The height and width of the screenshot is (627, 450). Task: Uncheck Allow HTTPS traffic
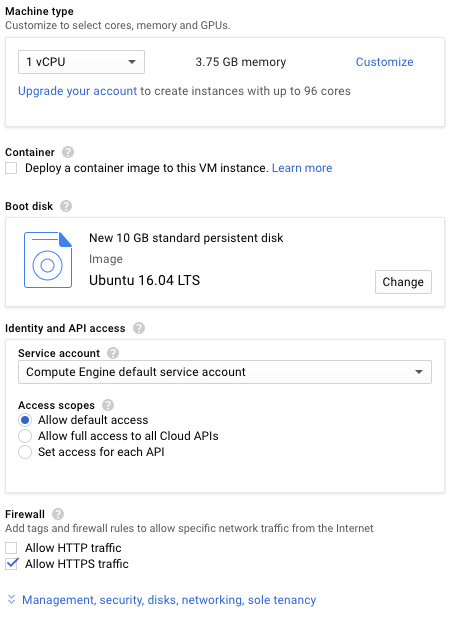(x=12, y=564)
